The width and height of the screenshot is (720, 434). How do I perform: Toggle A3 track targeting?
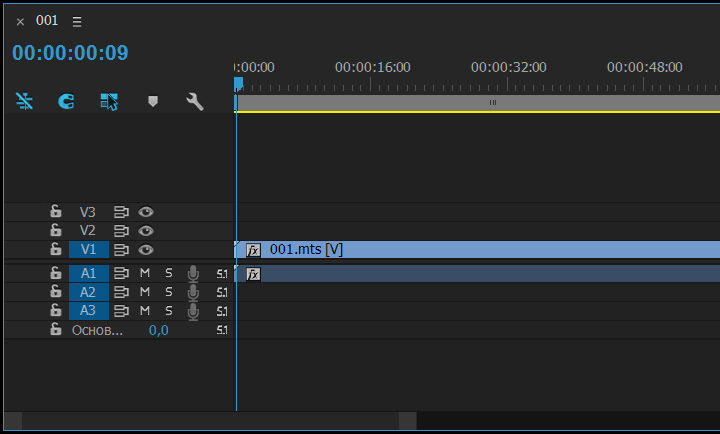pos(89,311)
